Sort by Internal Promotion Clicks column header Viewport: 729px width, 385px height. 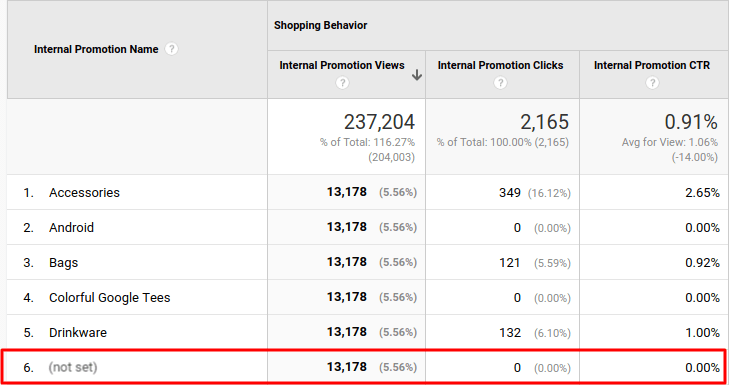pyautogui.click(x=500, y=66)
